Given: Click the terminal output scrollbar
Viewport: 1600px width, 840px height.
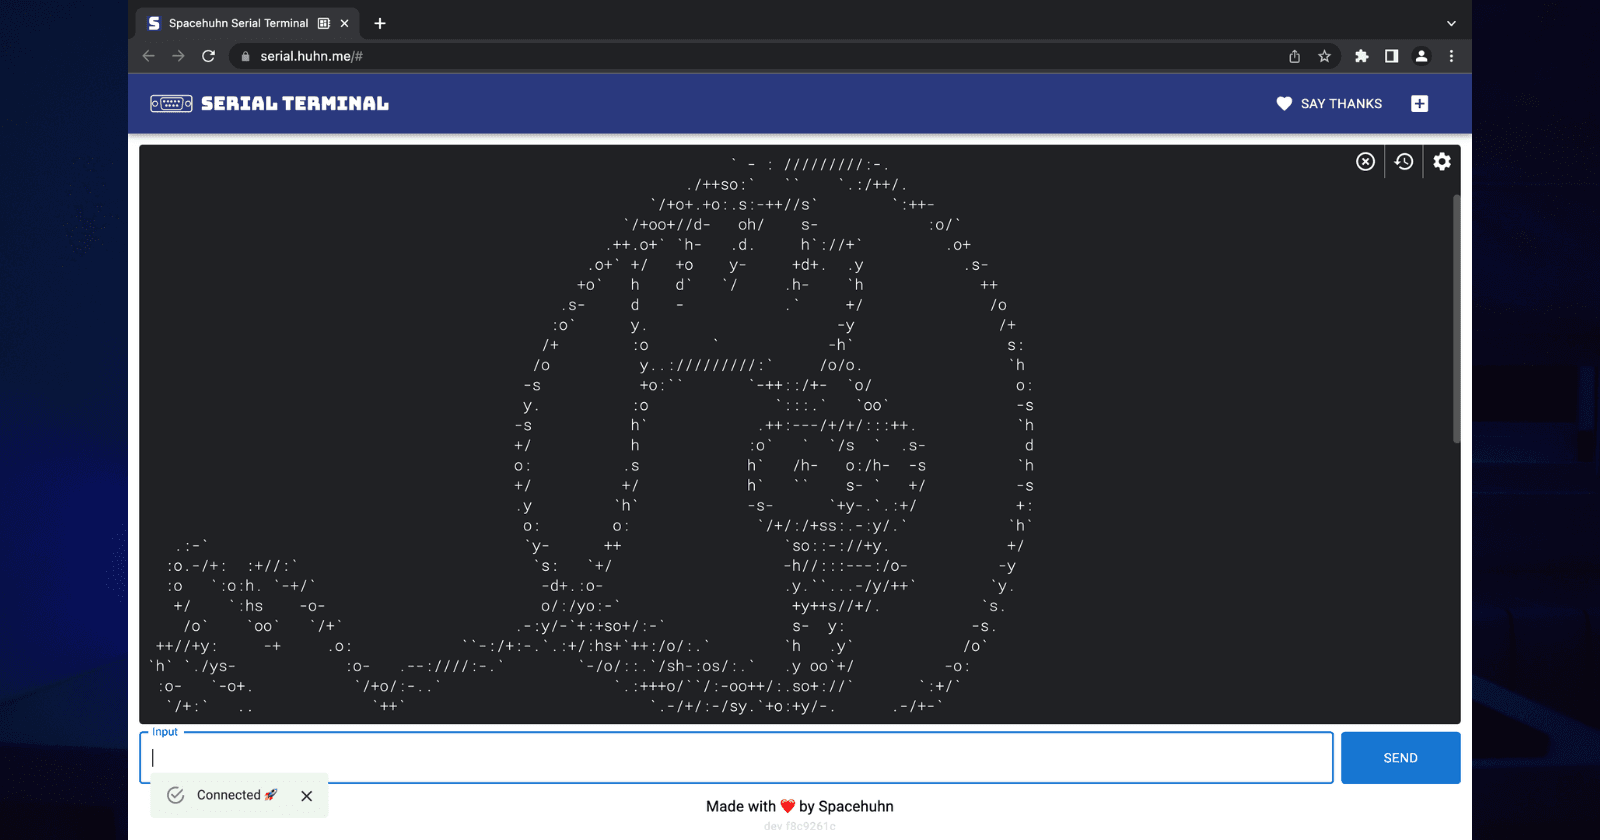Looking at the screenshot, I should tap(1456, 320).
